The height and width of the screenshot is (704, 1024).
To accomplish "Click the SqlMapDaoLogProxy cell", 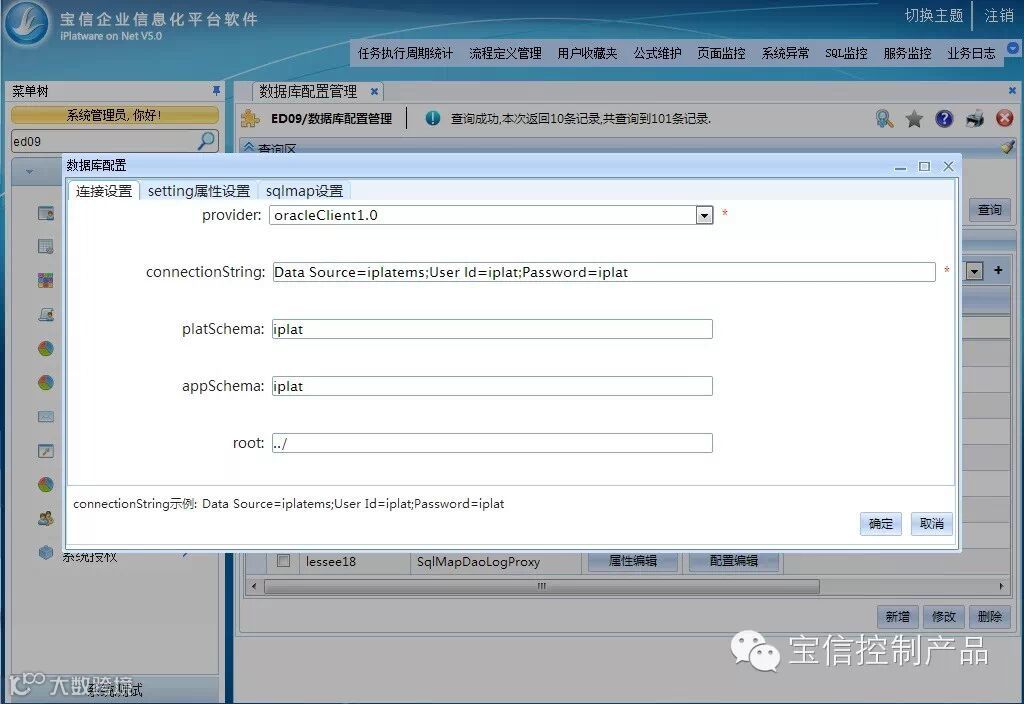I will click(x=496, y=562).
